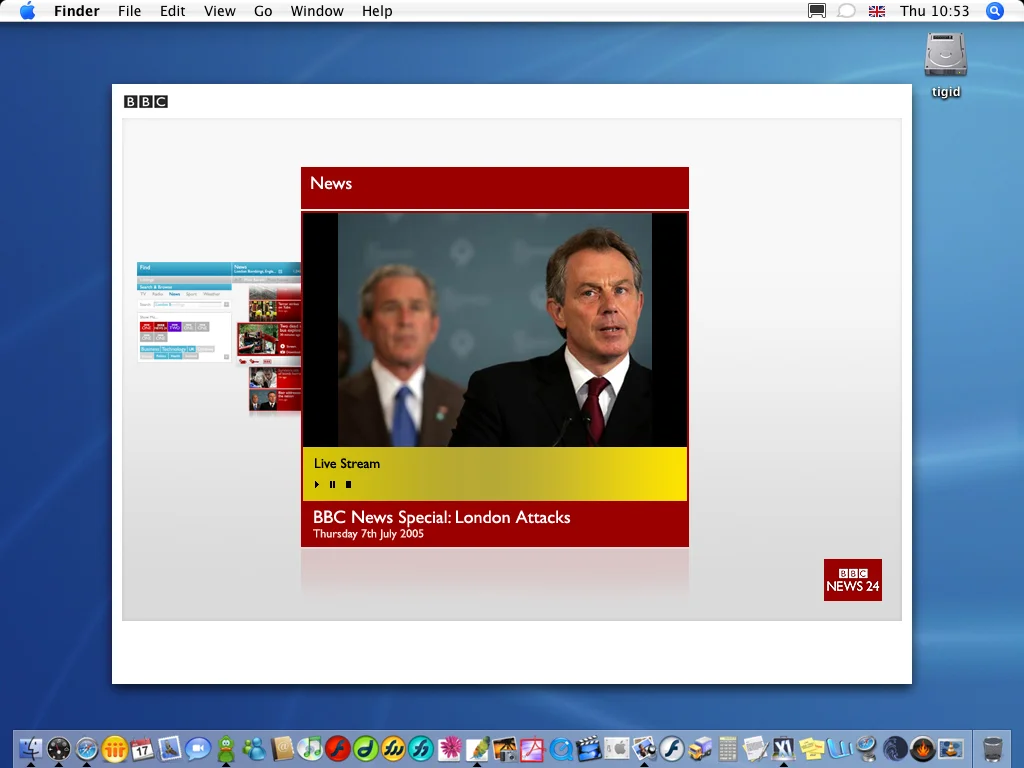Click the clock showing Thu 10:53
The width and height of the screenshot is (1024, 768).
(x=935, y=11)
